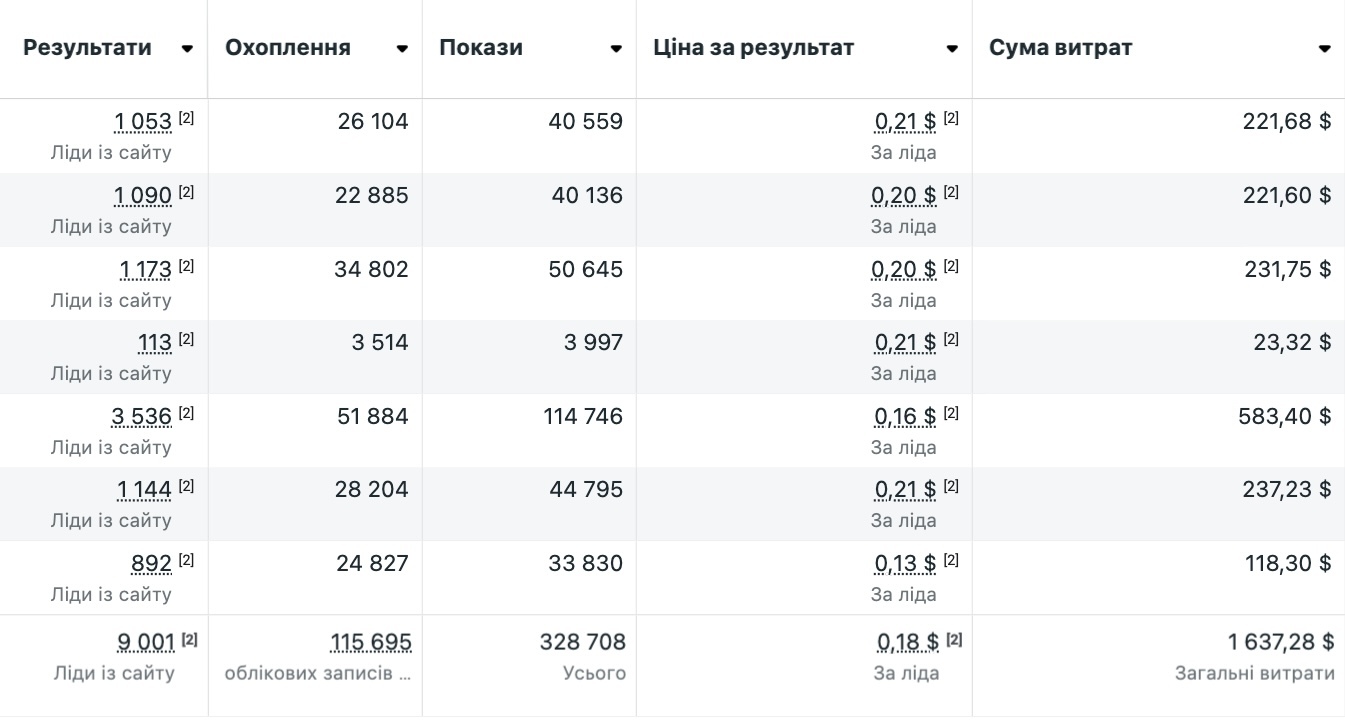Screen dimensions: 1345x720
Task: Click the total 9 001 results value
Action: click(x=146, y=642)
